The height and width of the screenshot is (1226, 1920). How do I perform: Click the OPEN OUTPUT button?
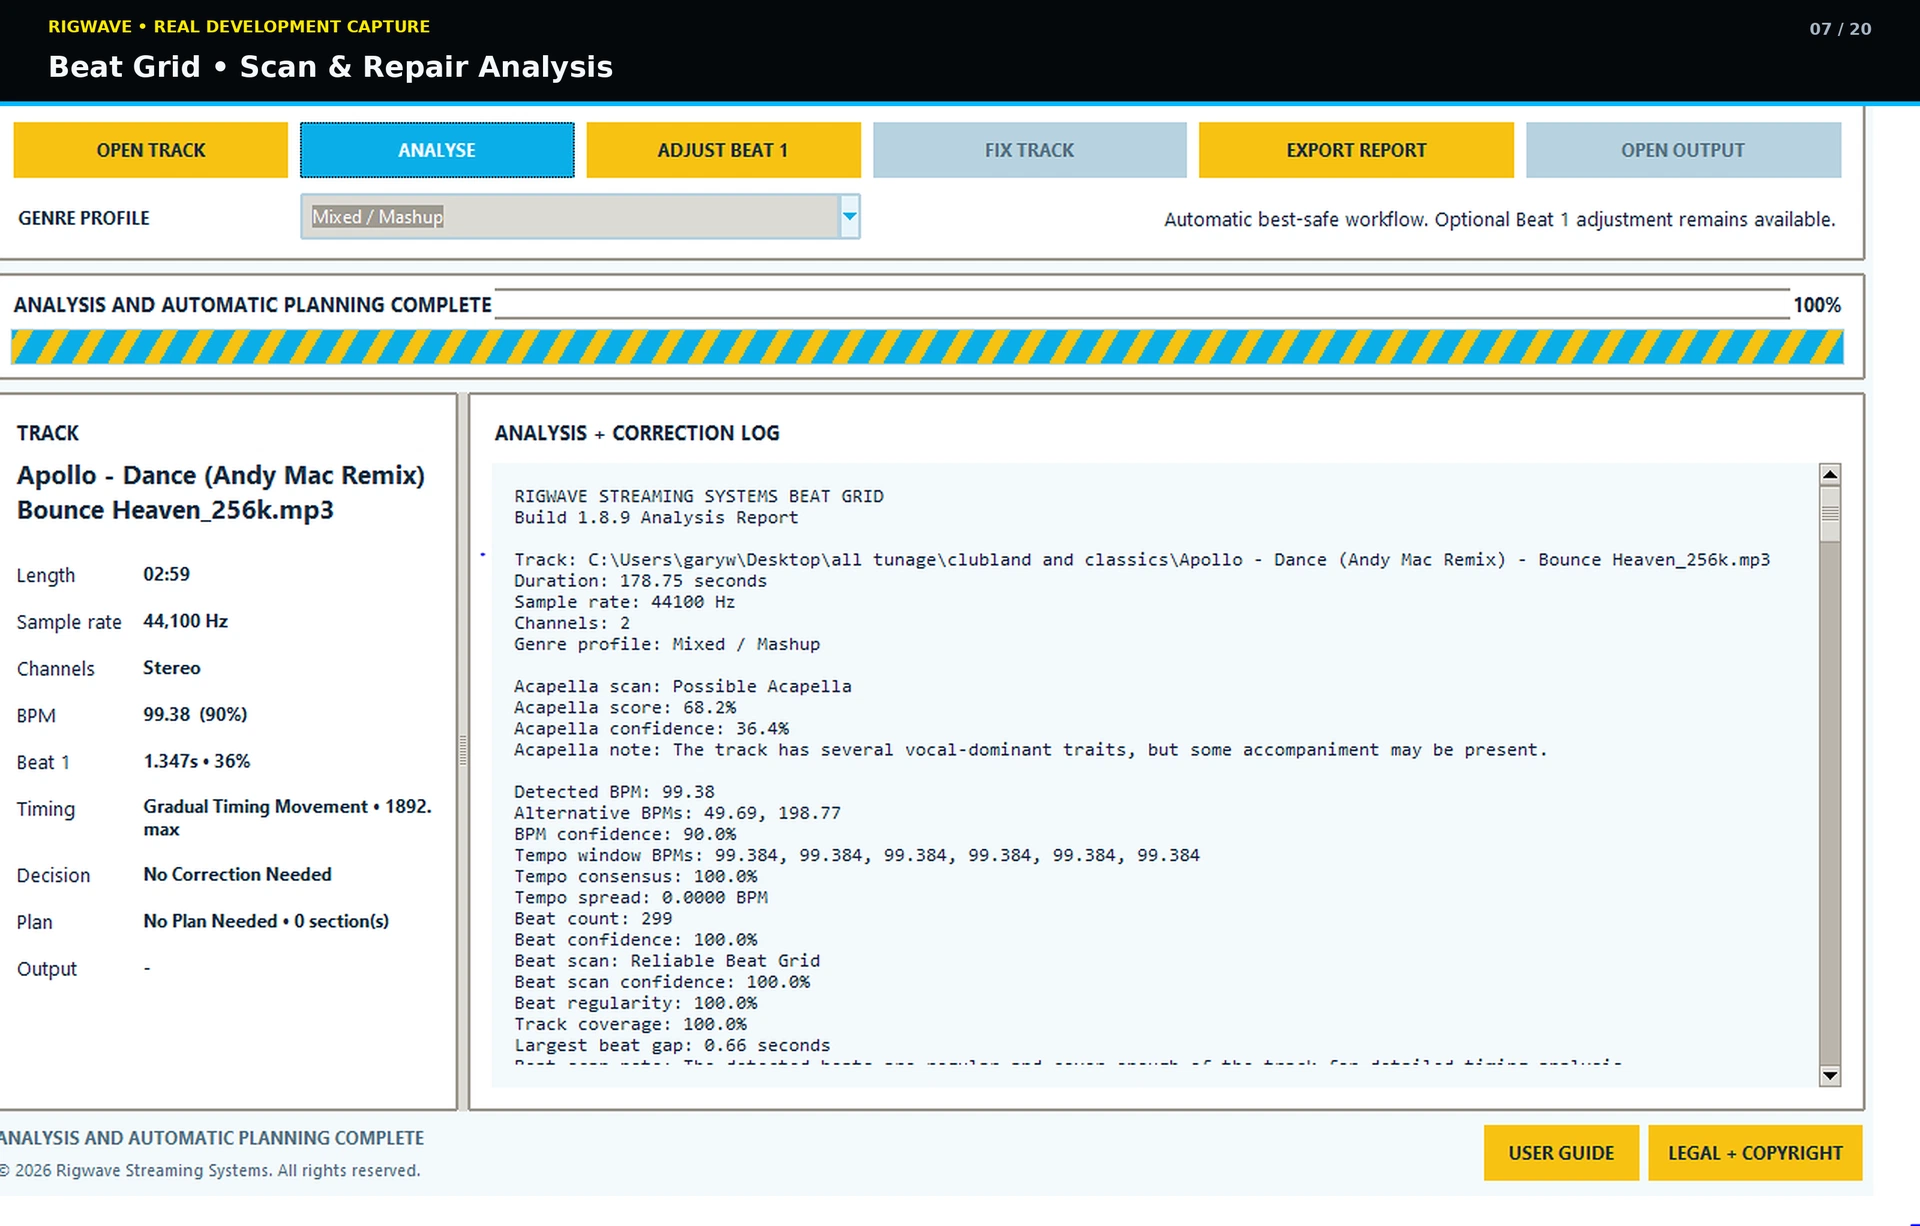1683,150
